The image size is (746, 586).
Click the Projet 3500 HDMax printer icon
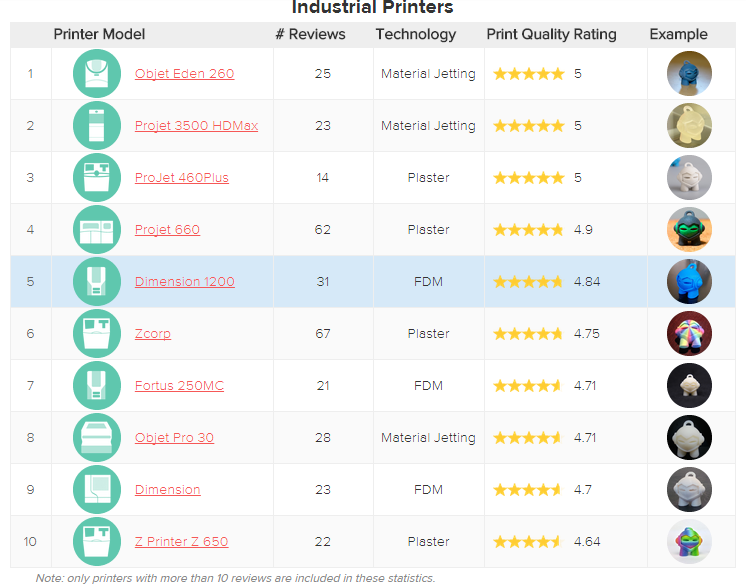tap(97, 126)
